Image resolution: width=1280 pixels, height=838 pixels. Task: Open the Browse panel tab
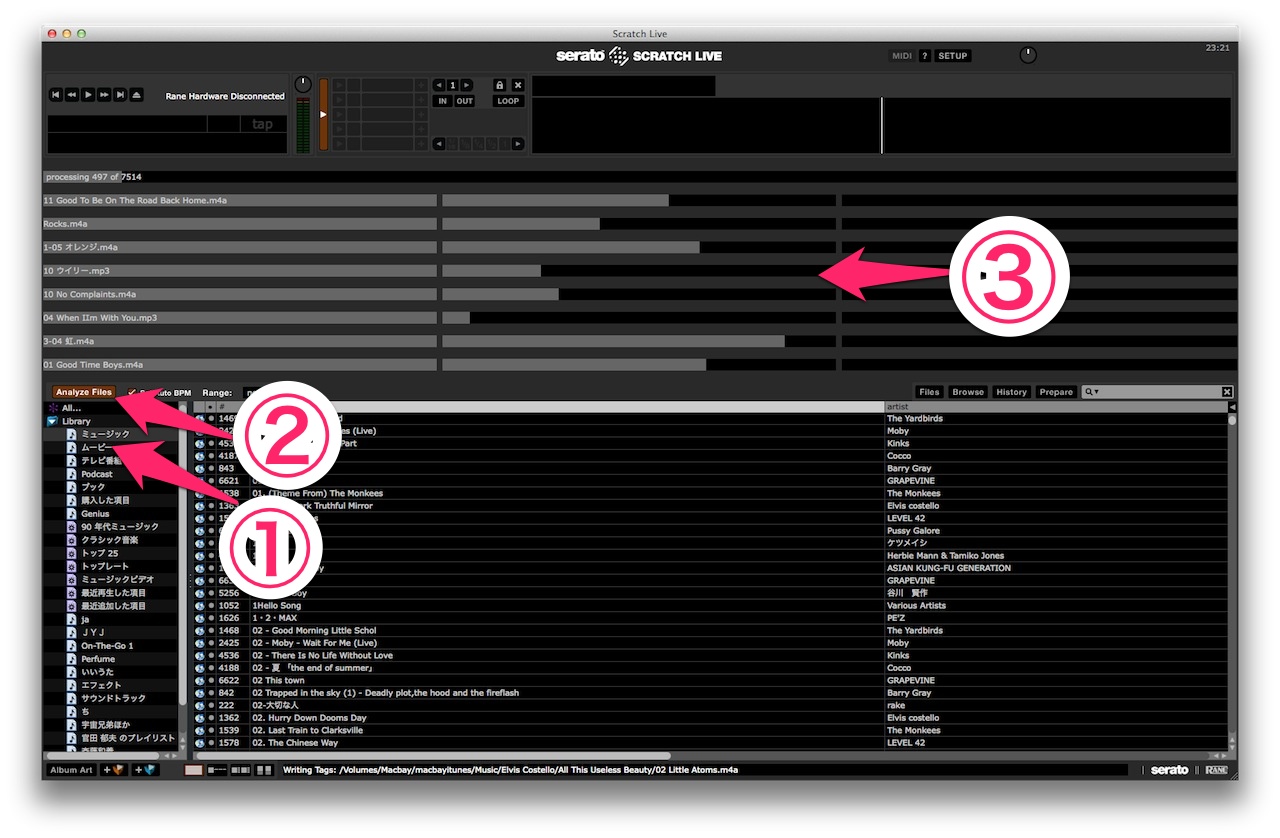pyautogui.click(x=968, y=392)
